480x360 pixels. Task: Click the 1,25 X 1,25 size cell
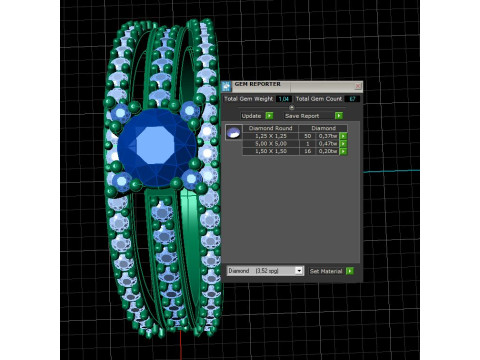pyautogui.click(x=270, y=136)
